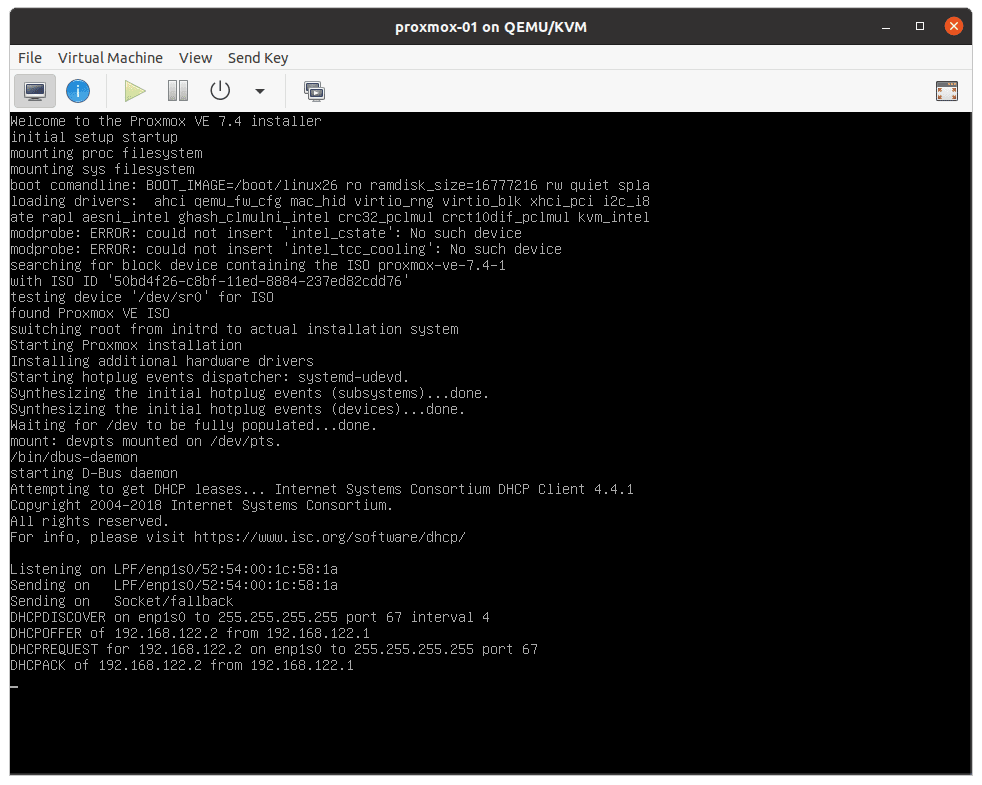Image resolution: width=982 pixels, height=785 pixels.
Task: Click 'DHCPREQUEST for 192.168.122.2' line
Action: (x=274, y=649)
